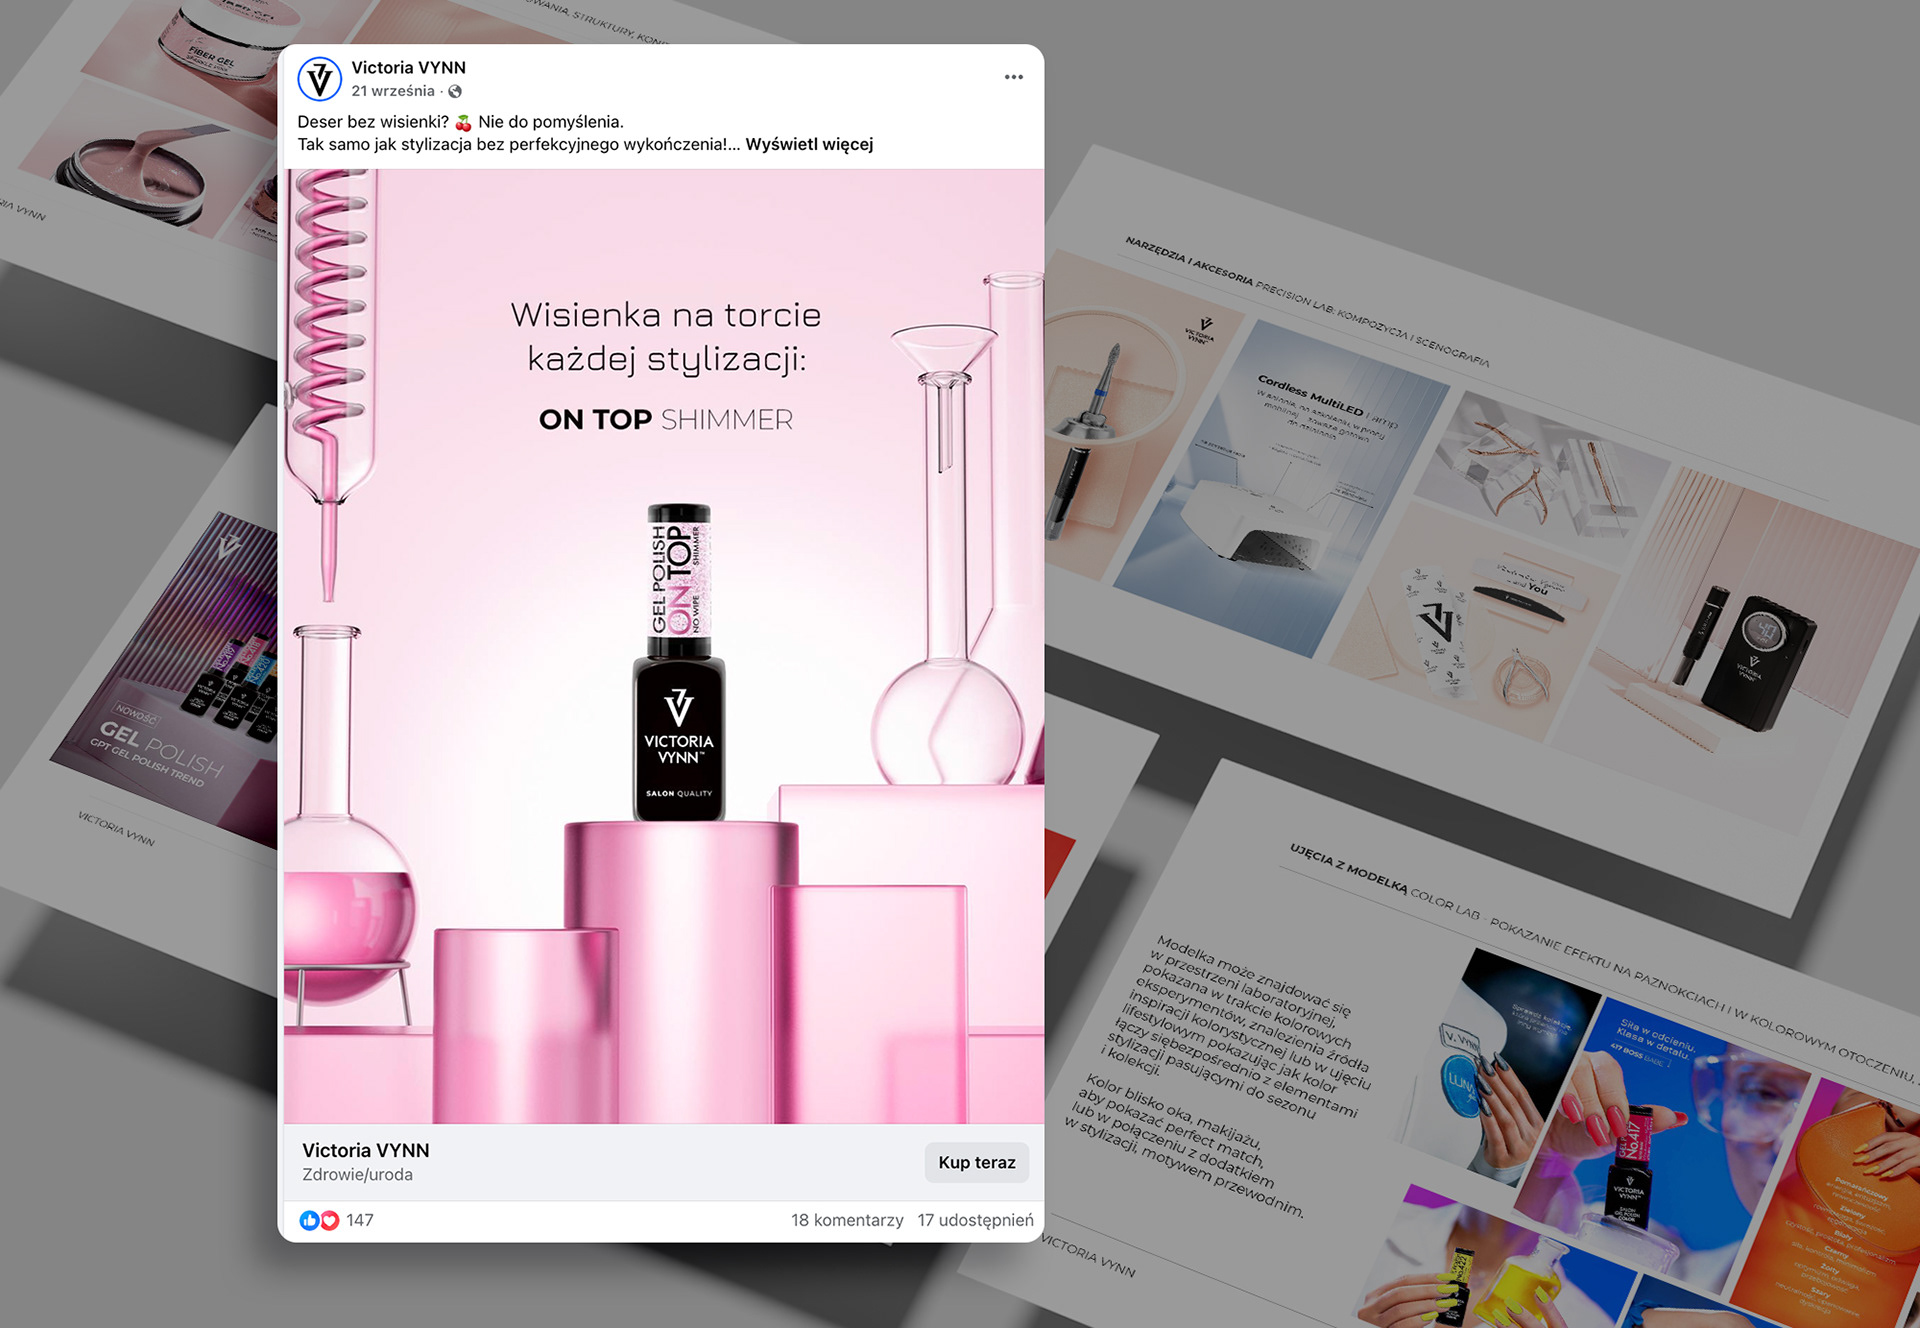Click the 147 reactions count

pos(360,1220)
